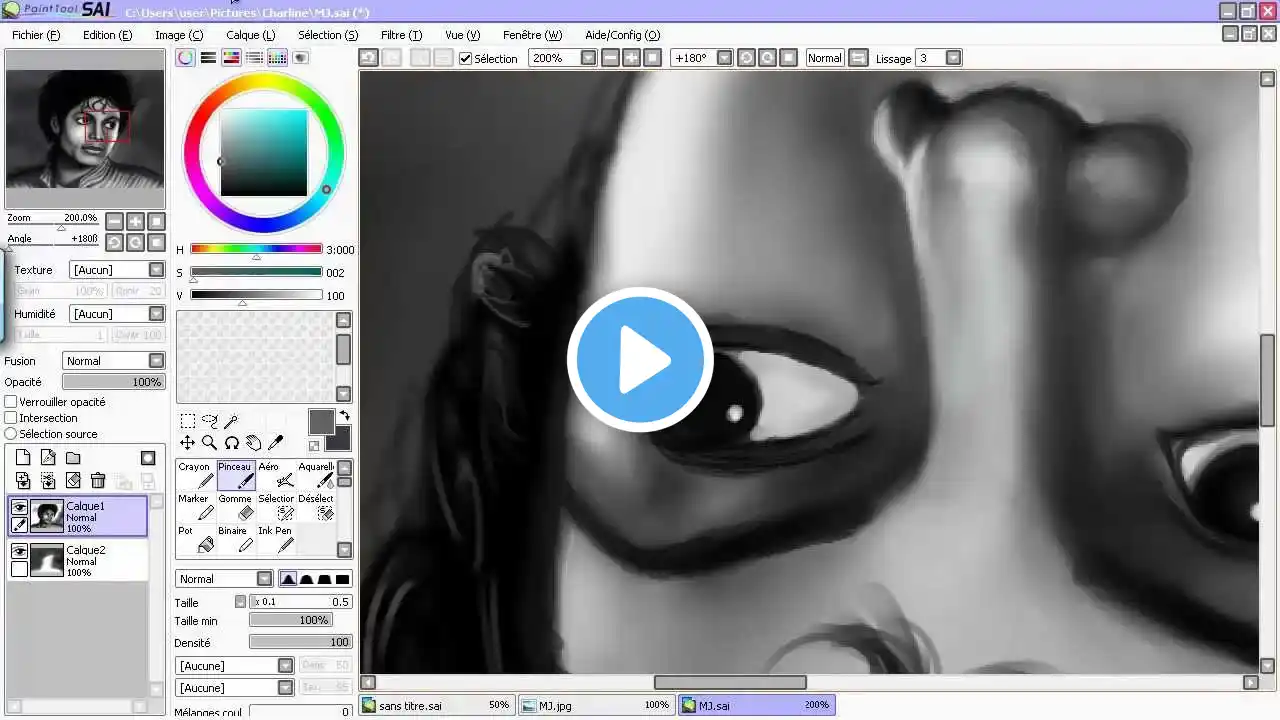Select the Crayon tool
1280x720 pixels.
click(x=196, y=475)
